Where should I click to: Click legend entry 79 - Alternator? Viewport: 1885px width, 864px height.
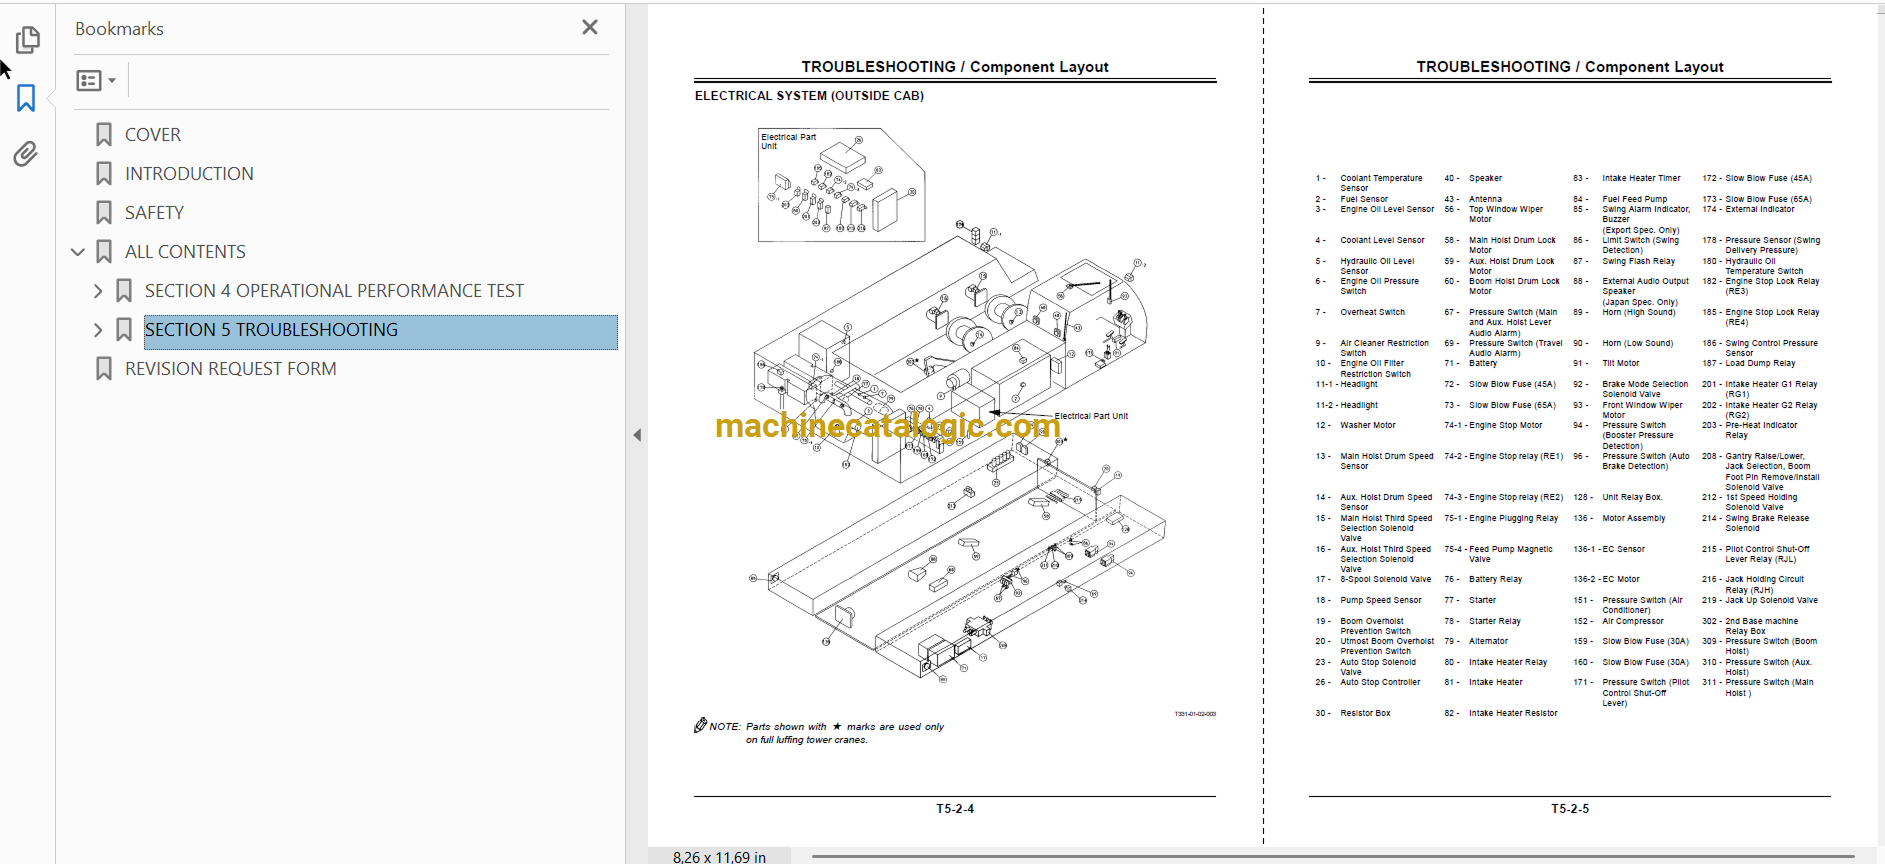tap(1476, 641)
